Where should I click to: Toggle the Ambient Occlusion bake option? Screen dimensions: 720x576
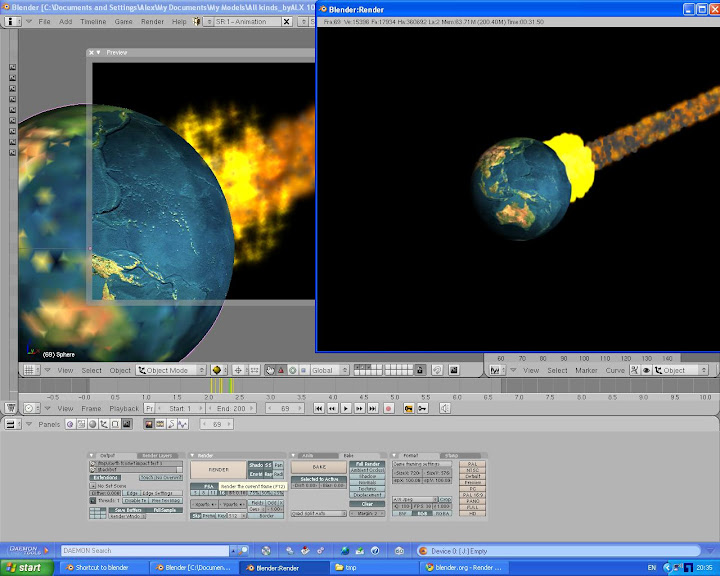coord(369,470)
